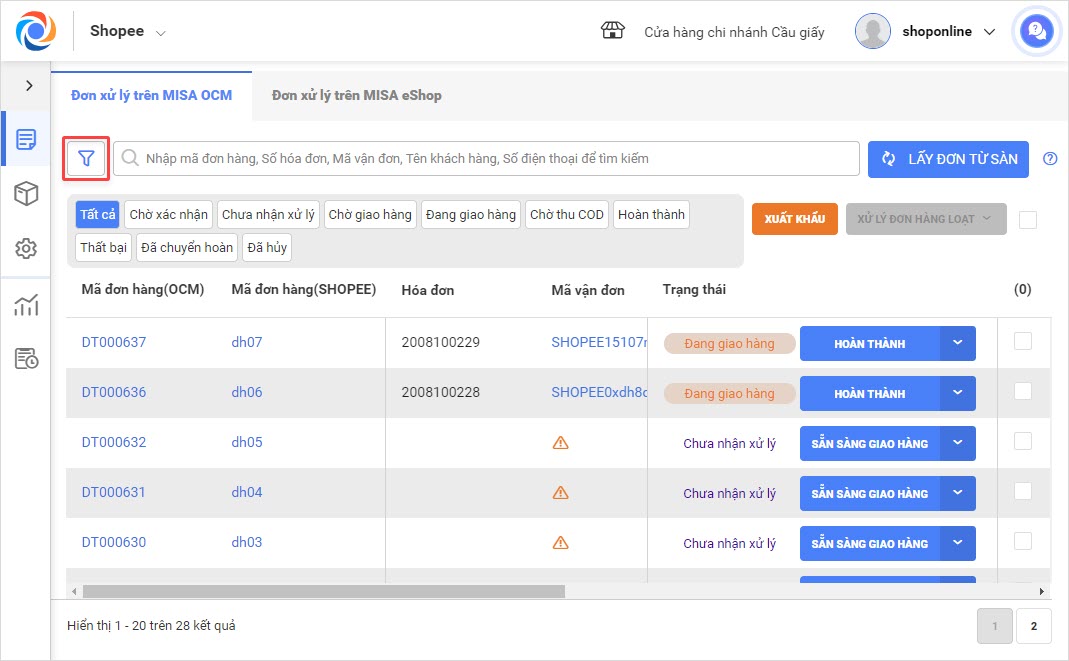
Task: Click the warning icon for order dh05
Action: click(560, 443)
